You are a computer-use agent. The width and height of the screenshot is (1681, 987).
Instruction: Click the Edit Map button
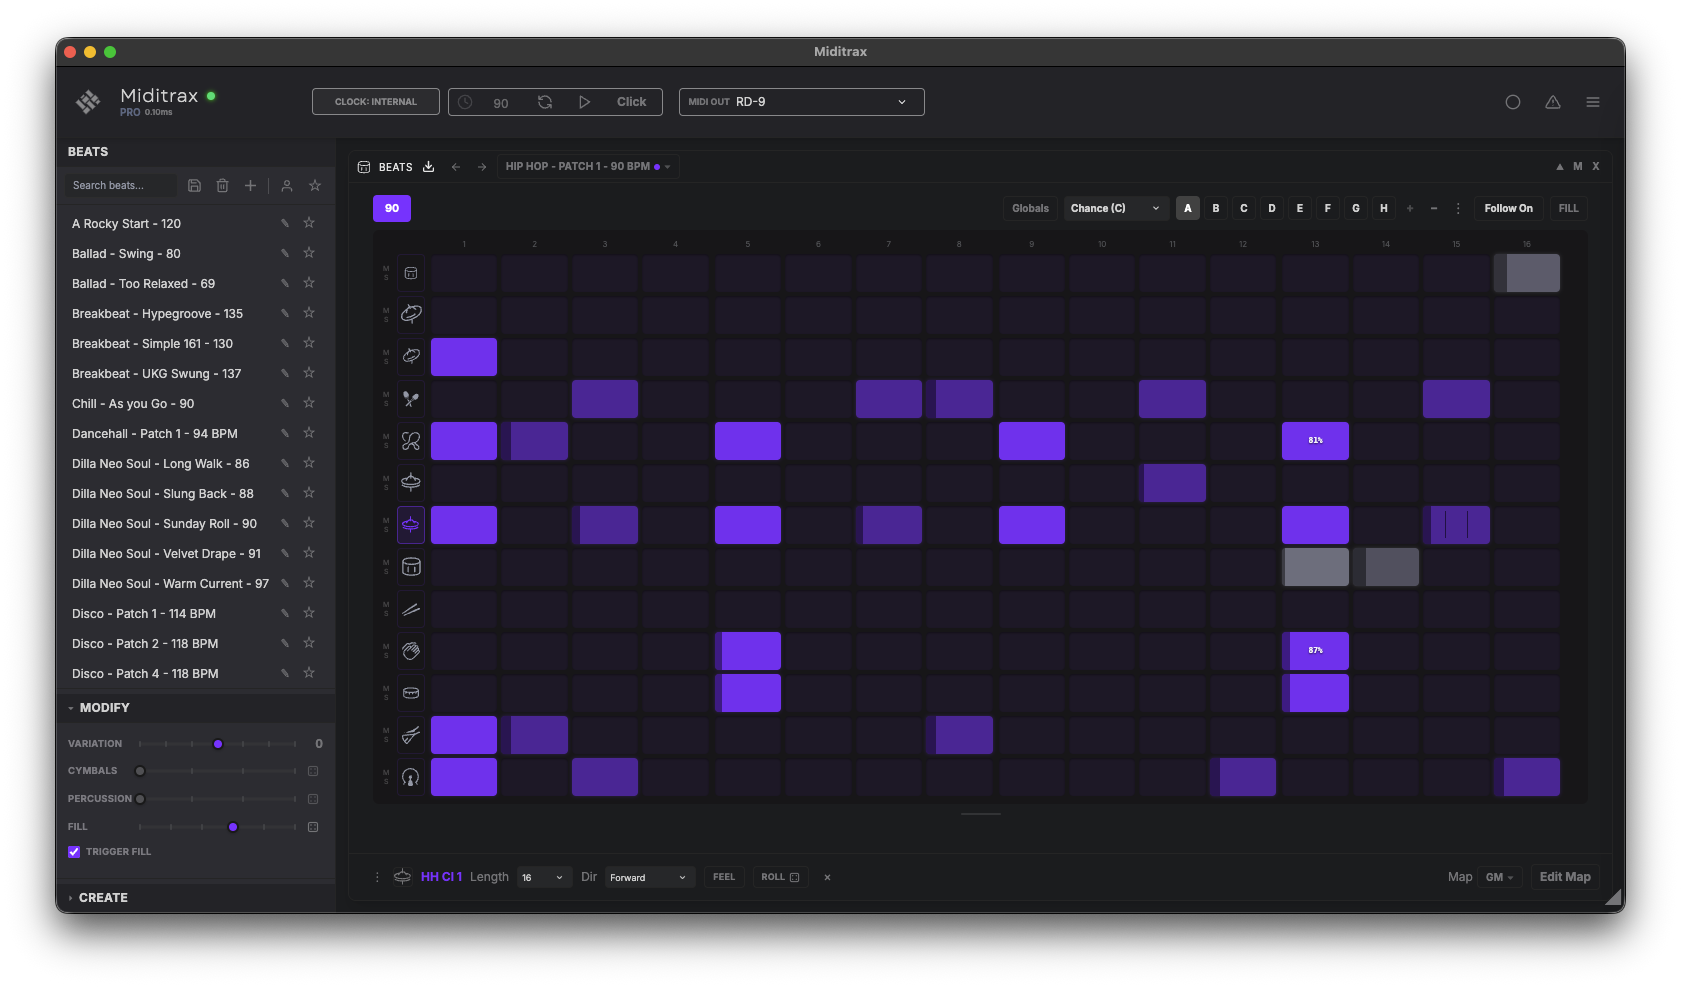tap(1565, 877)
